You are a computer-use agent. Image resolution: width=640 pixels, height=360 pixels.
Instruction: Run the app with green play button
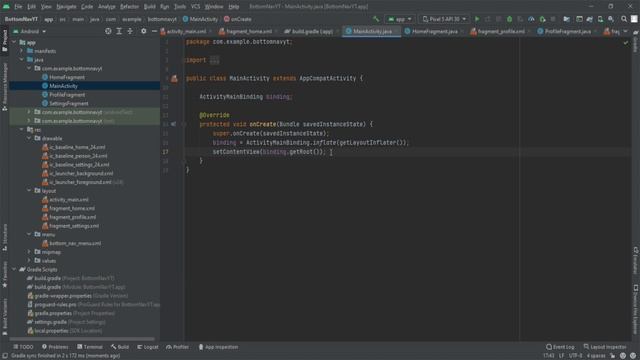[x=477, y=19]
